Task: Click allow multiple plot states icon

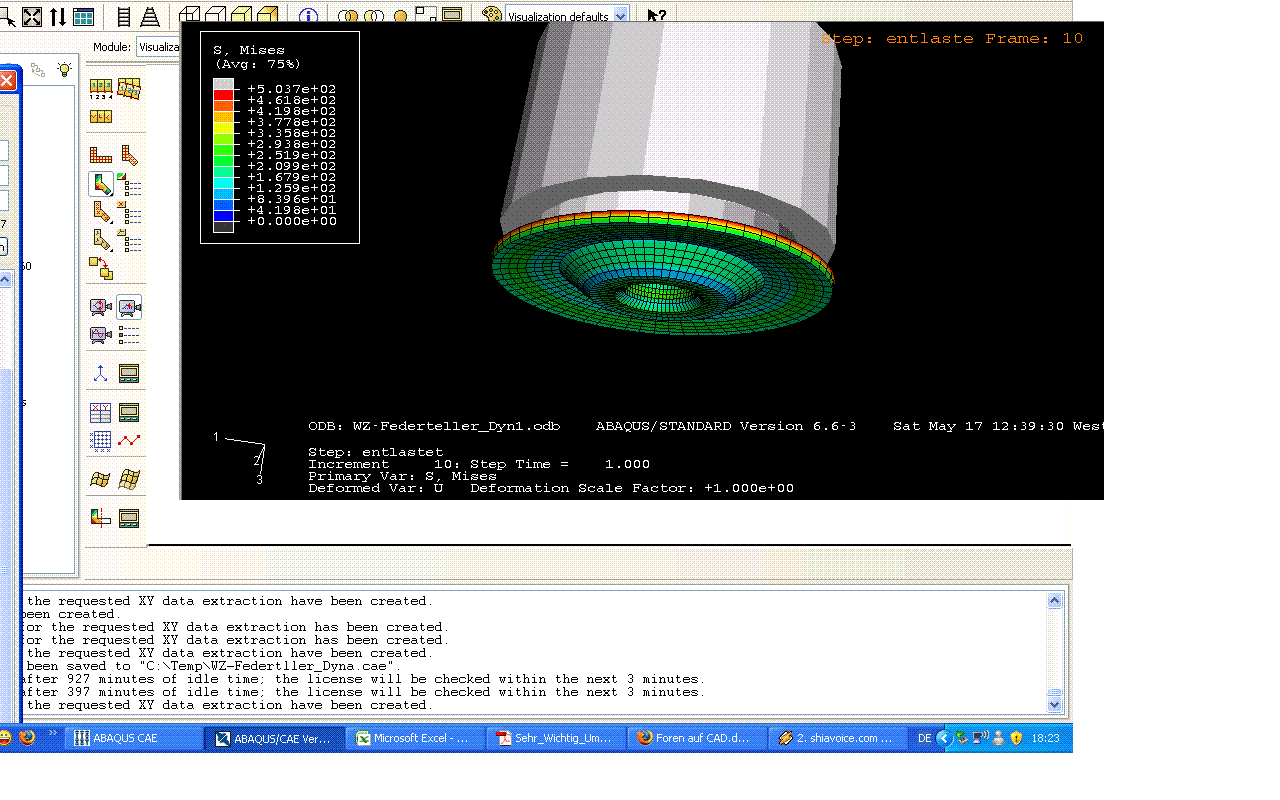Action: point(101,268)
